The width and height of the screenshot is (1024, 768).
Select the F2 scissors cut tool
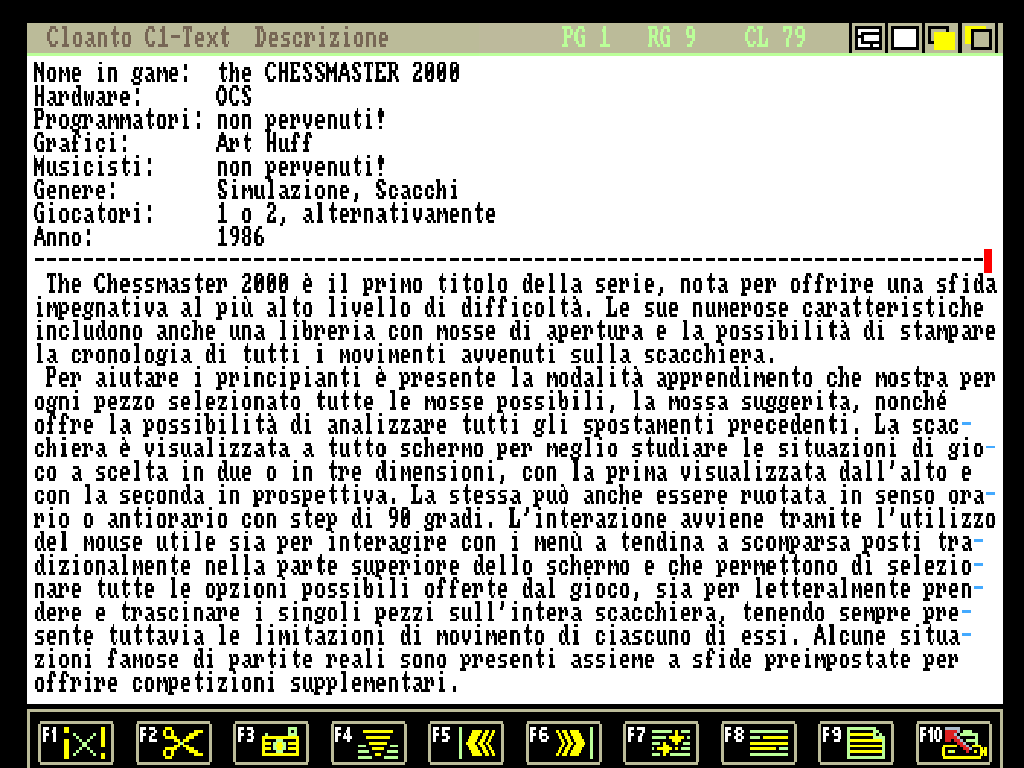[x=173, y=743]
